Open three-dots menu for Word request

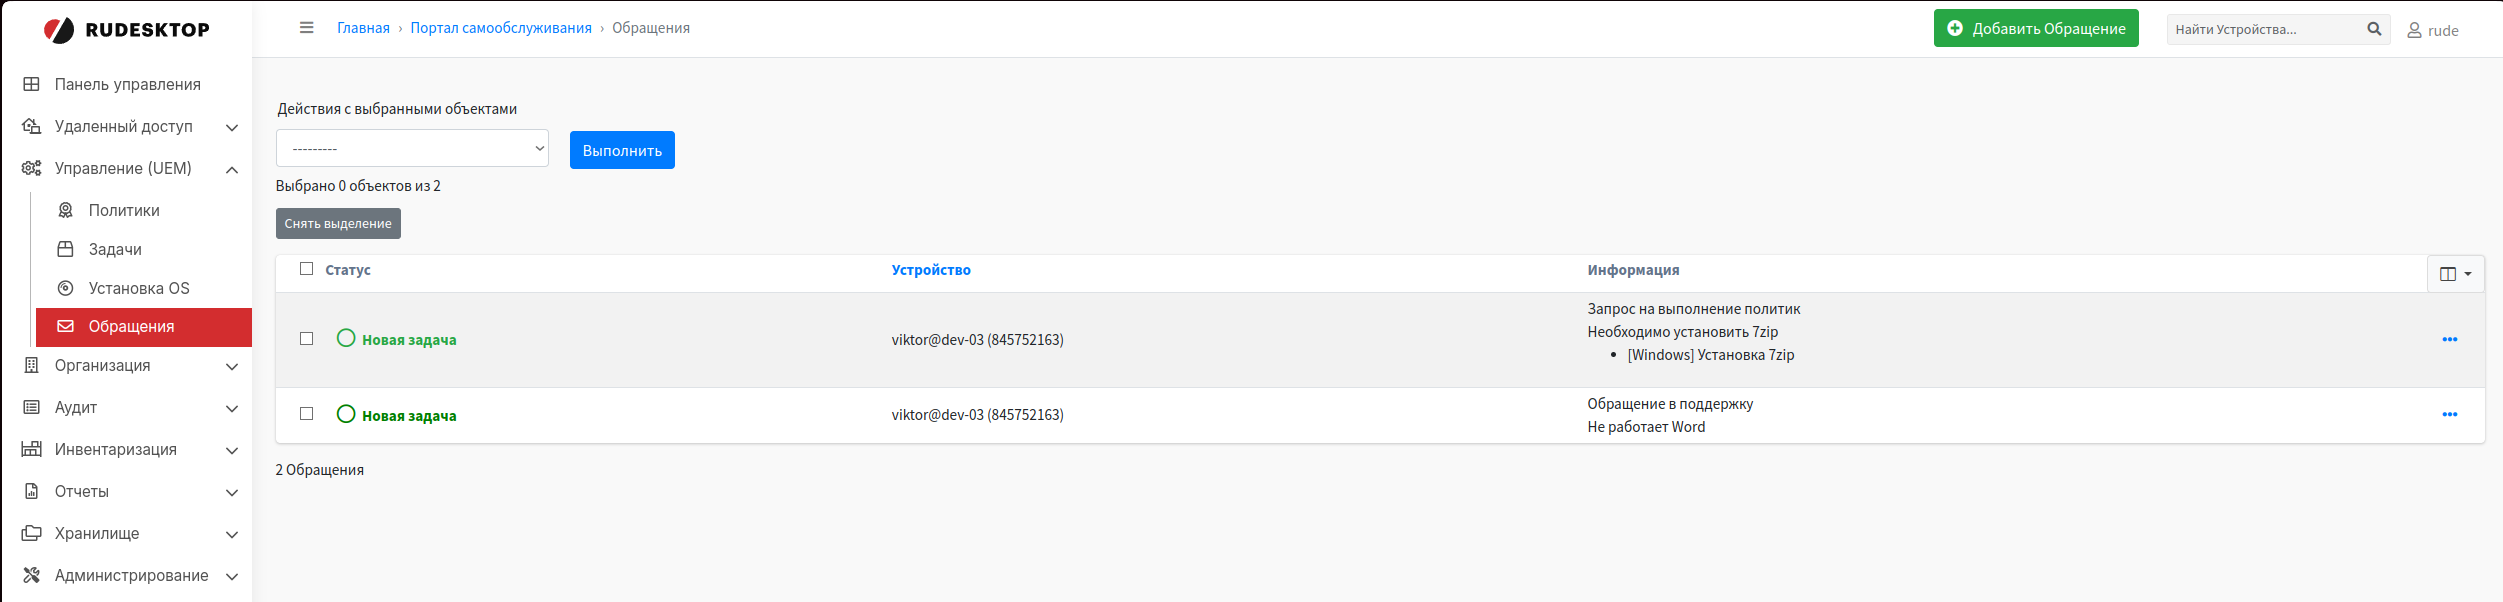coord(2449,415)
